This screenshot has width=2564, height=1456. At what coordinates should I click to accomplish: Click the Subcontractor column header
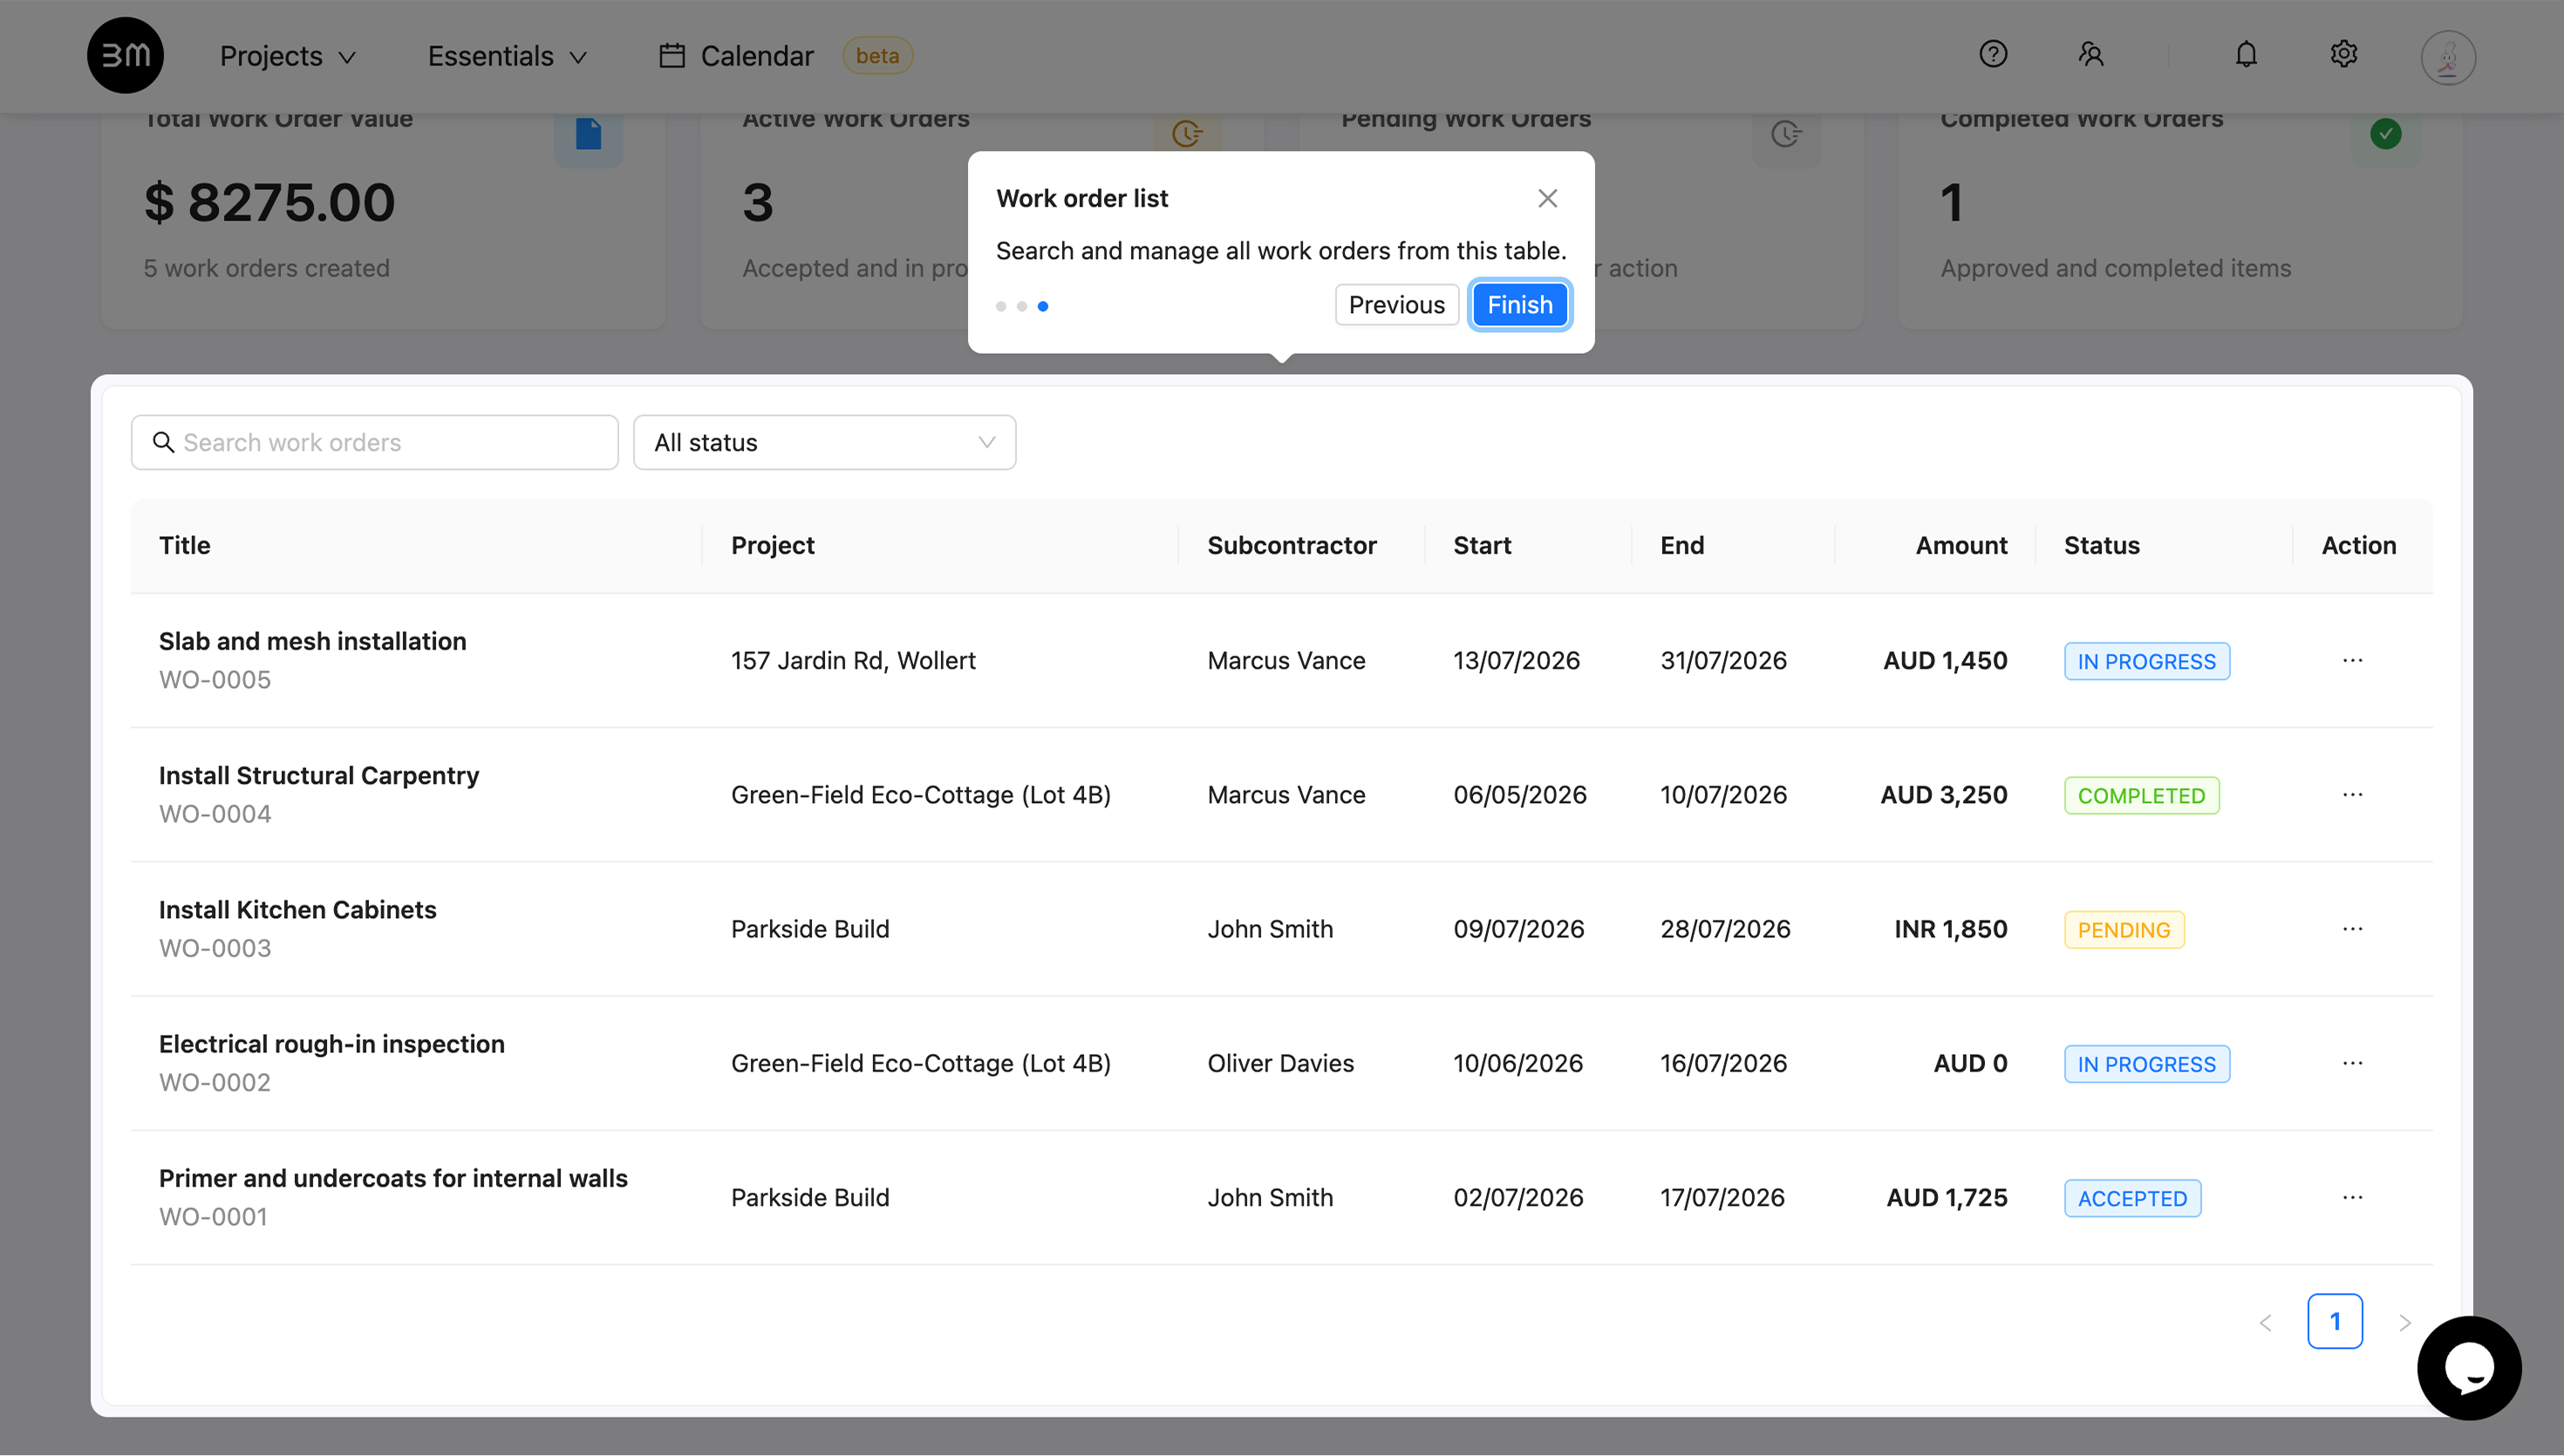click(x=1291, y=545)
